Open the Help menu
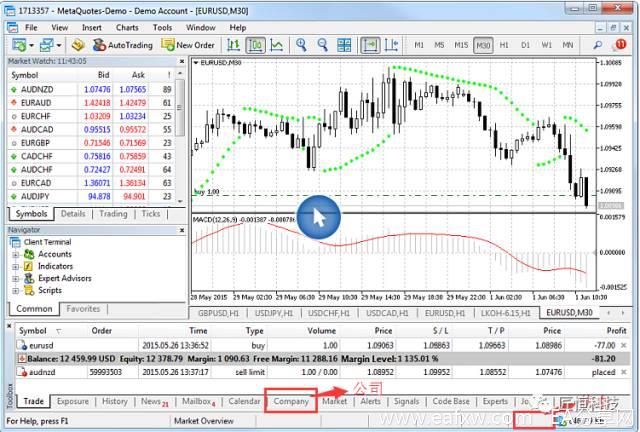 click(x=238, y=27)
